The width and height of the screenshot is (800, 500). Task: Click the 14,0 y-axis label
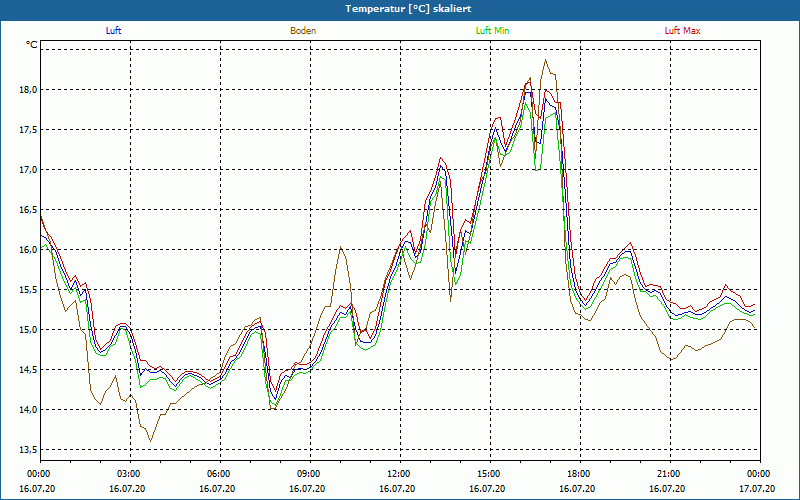point(29,410)
